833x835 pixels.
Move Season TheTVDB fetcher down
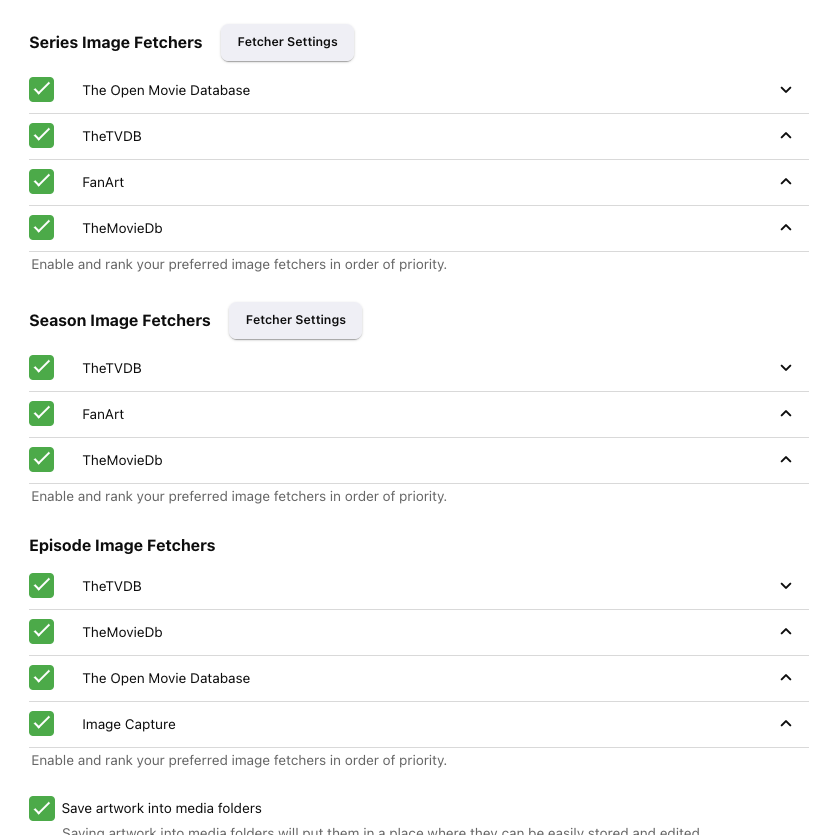[786, 368]
